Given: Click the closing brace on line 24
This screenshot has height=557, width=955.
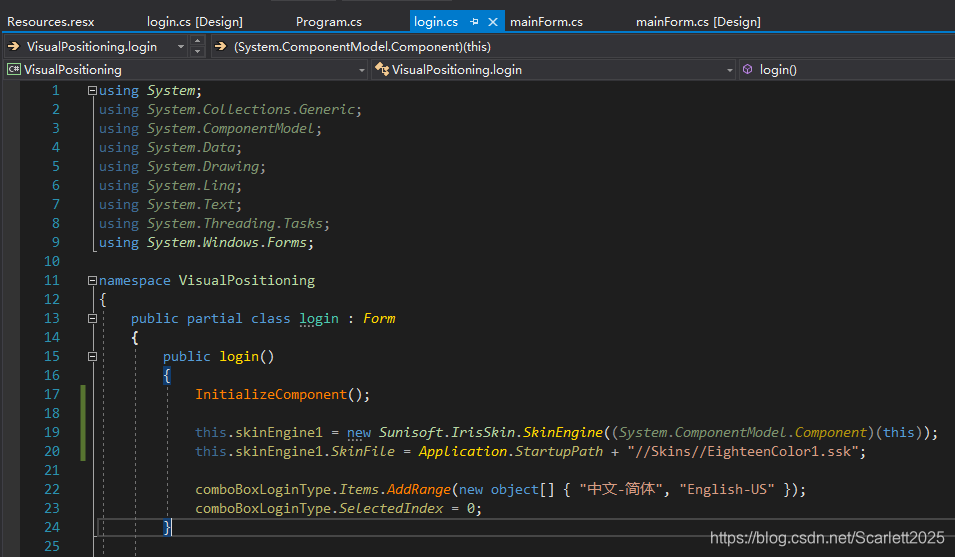Looking at the screenshot, I should [167, 527].
